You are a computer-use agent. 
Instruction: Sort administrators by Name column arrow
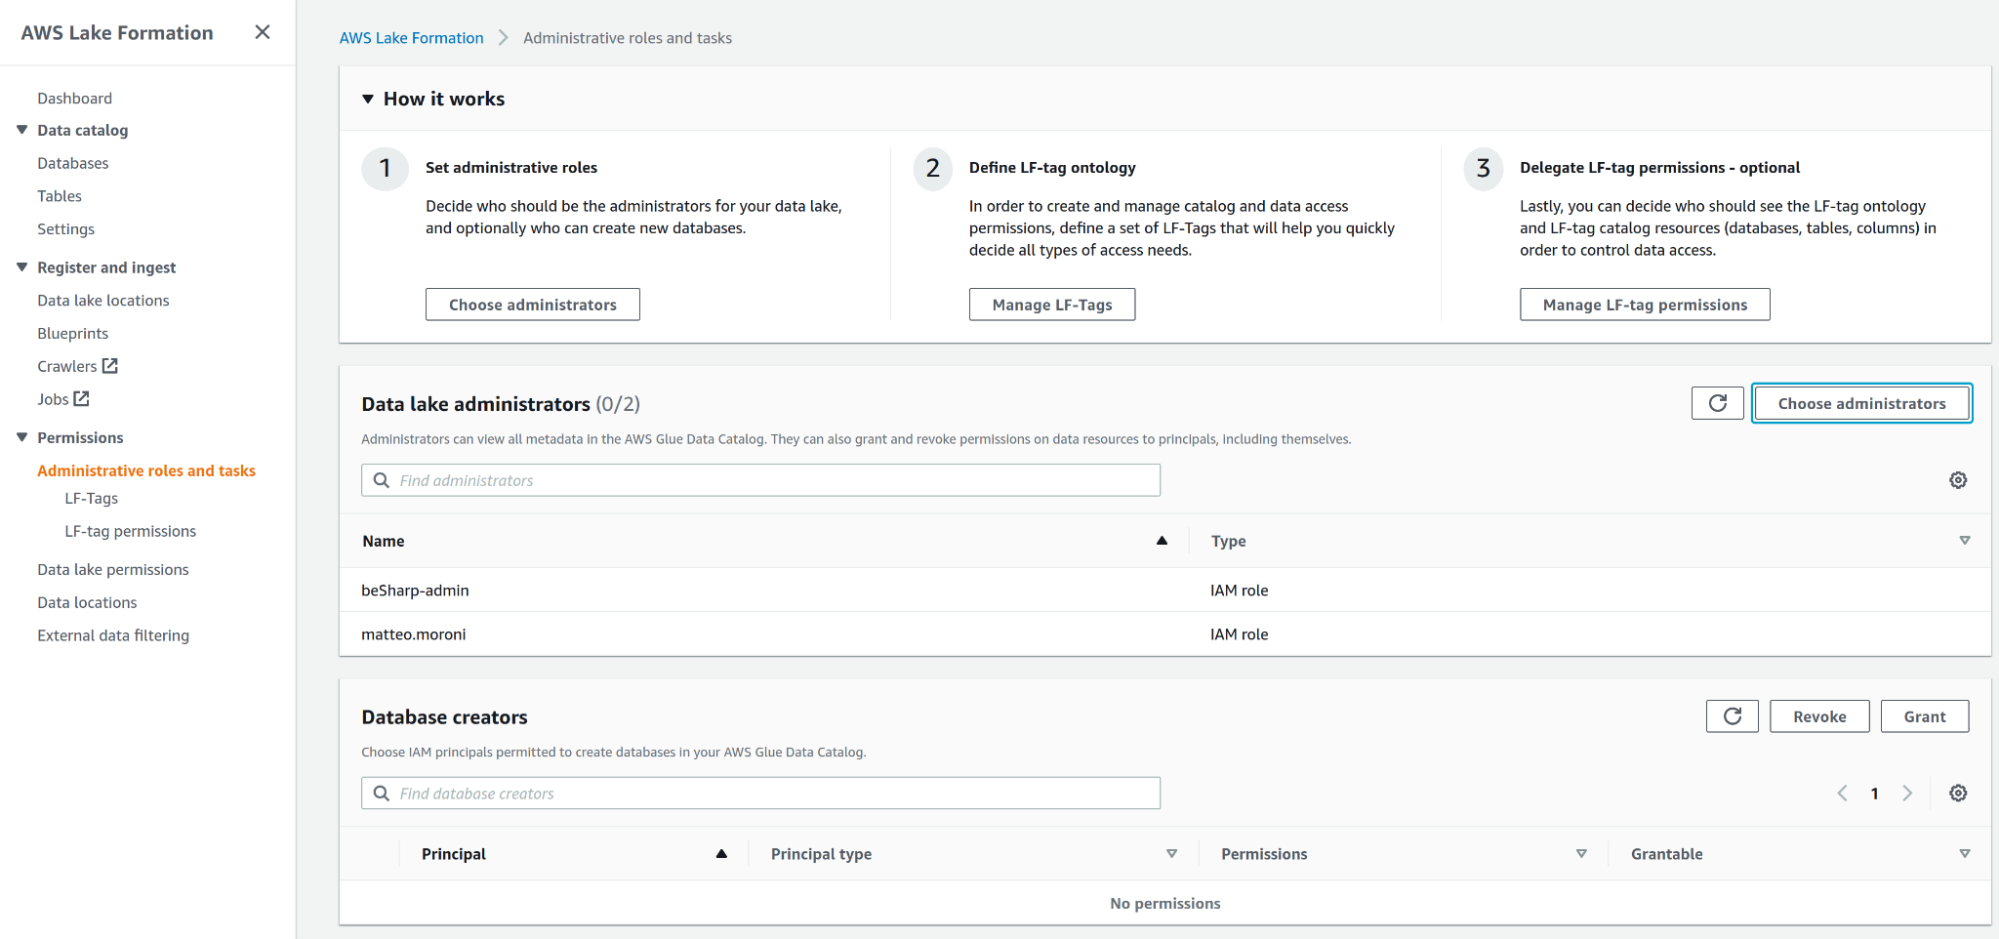point(1162,540)
